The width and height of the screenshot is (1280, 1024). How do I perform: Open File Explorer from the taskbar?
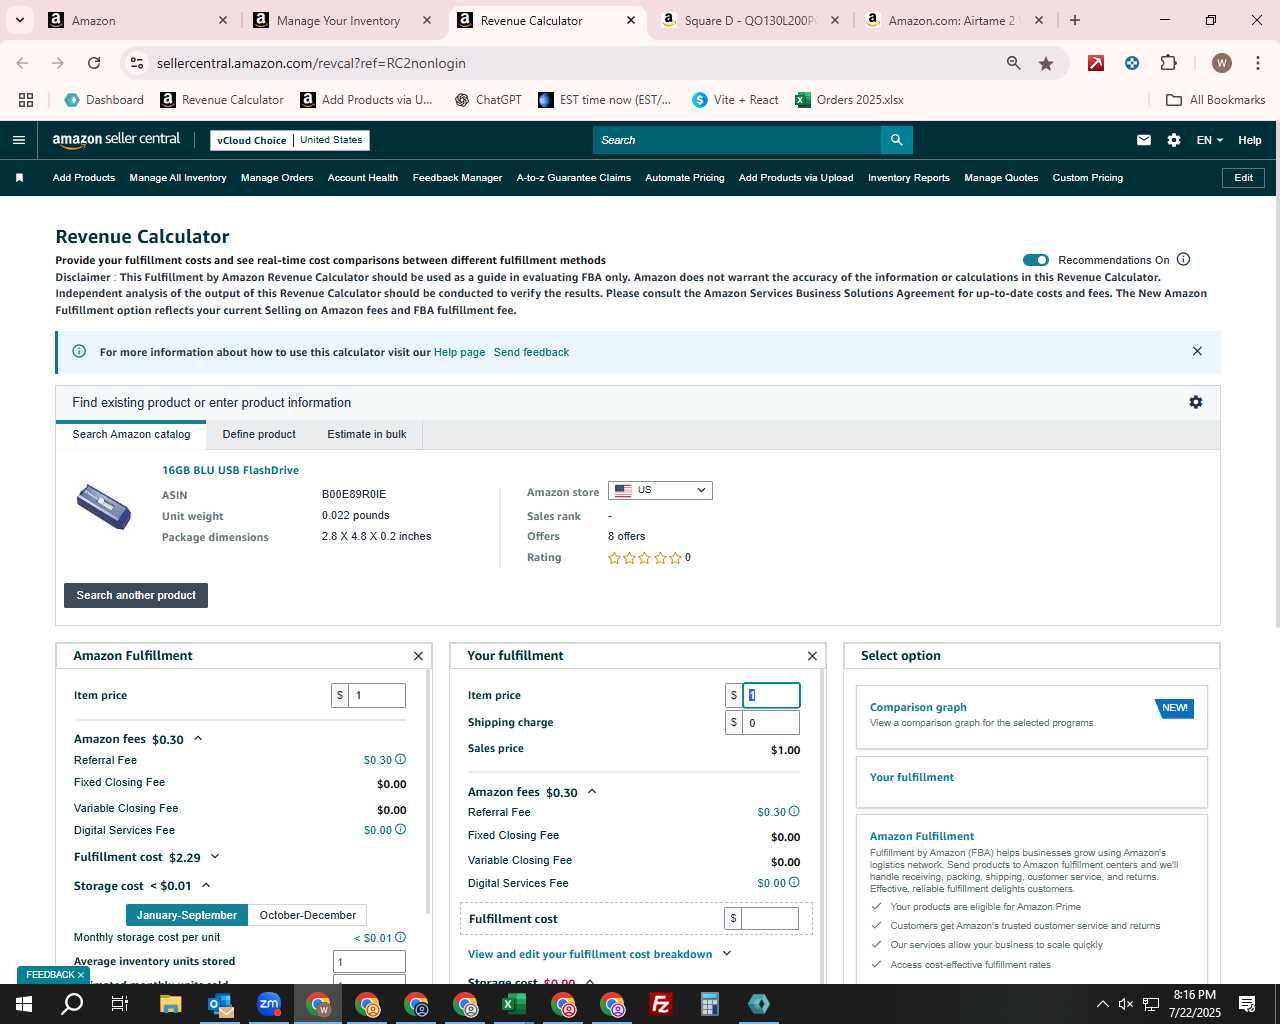pos(170,1004)
